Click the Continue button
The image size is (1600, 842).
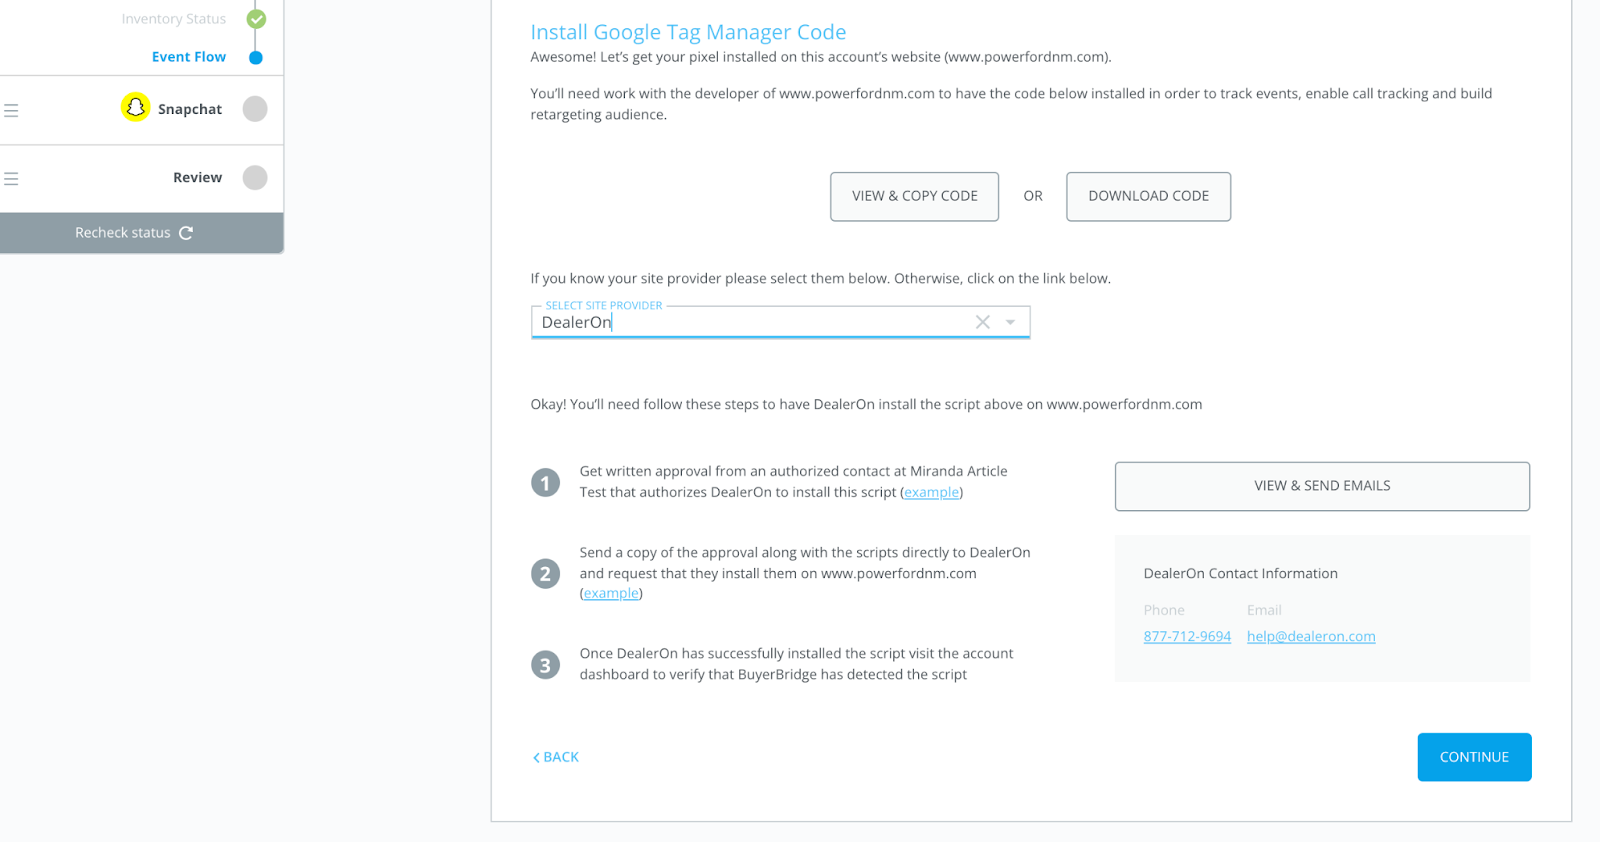1474,757
